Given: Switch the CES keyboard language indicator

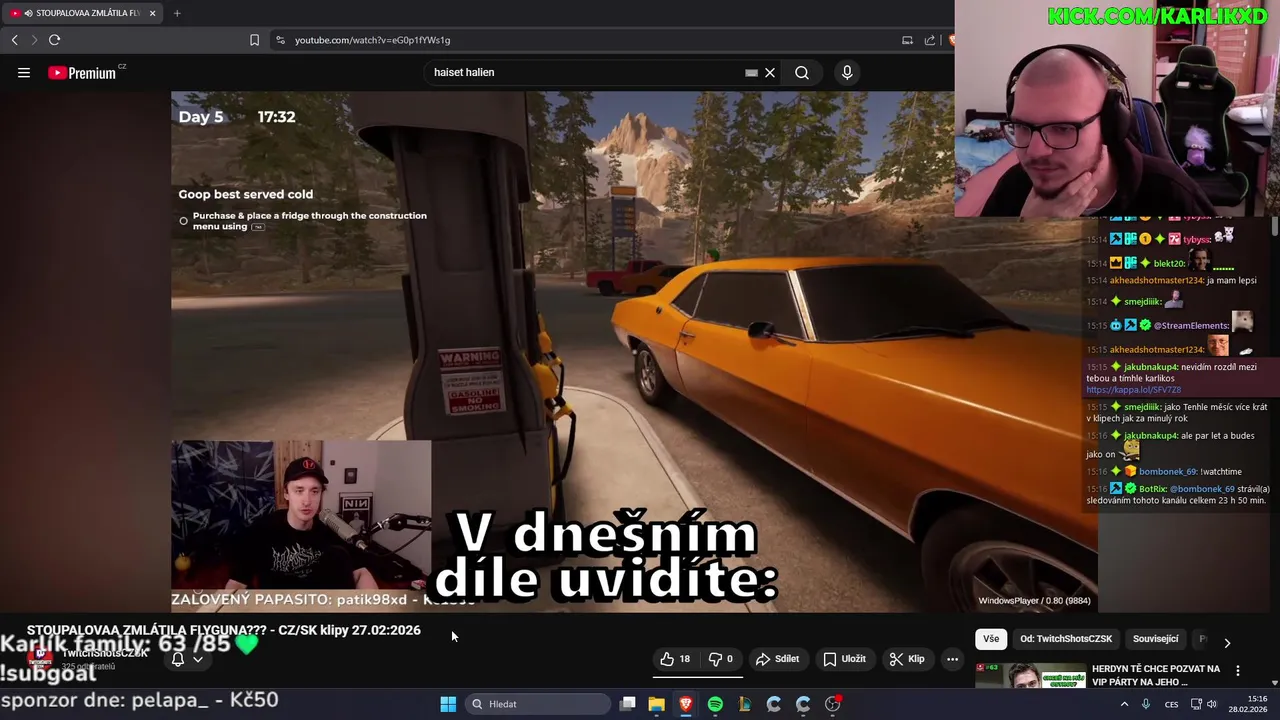Looking at the screenshot, I should pos(1171,704).
